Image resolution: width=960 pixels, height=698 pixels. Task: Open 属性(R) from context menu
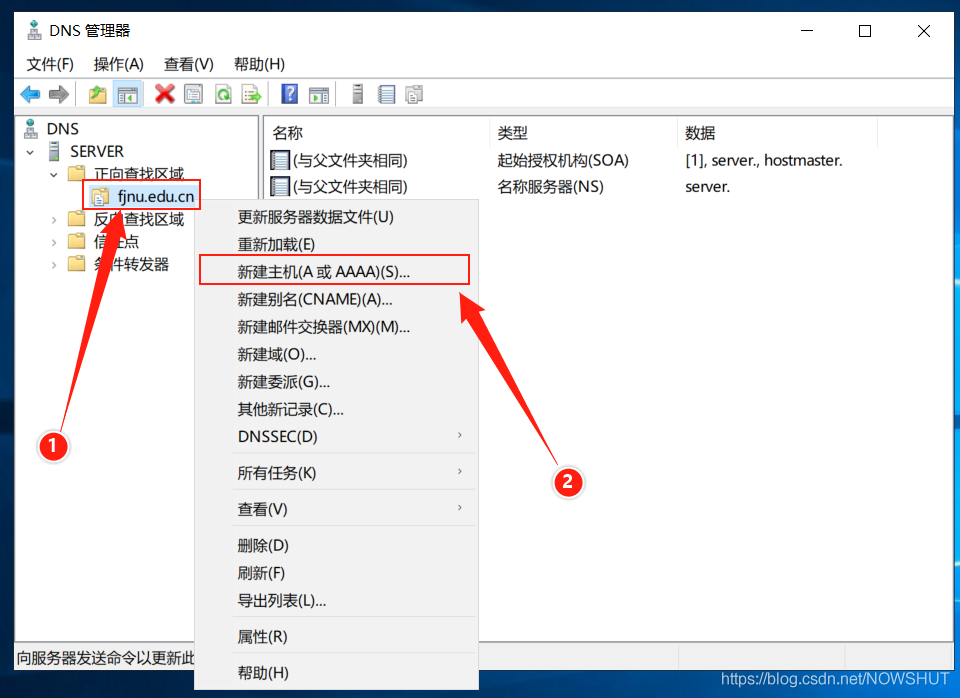pyautogui.click(x=336, y=636)
